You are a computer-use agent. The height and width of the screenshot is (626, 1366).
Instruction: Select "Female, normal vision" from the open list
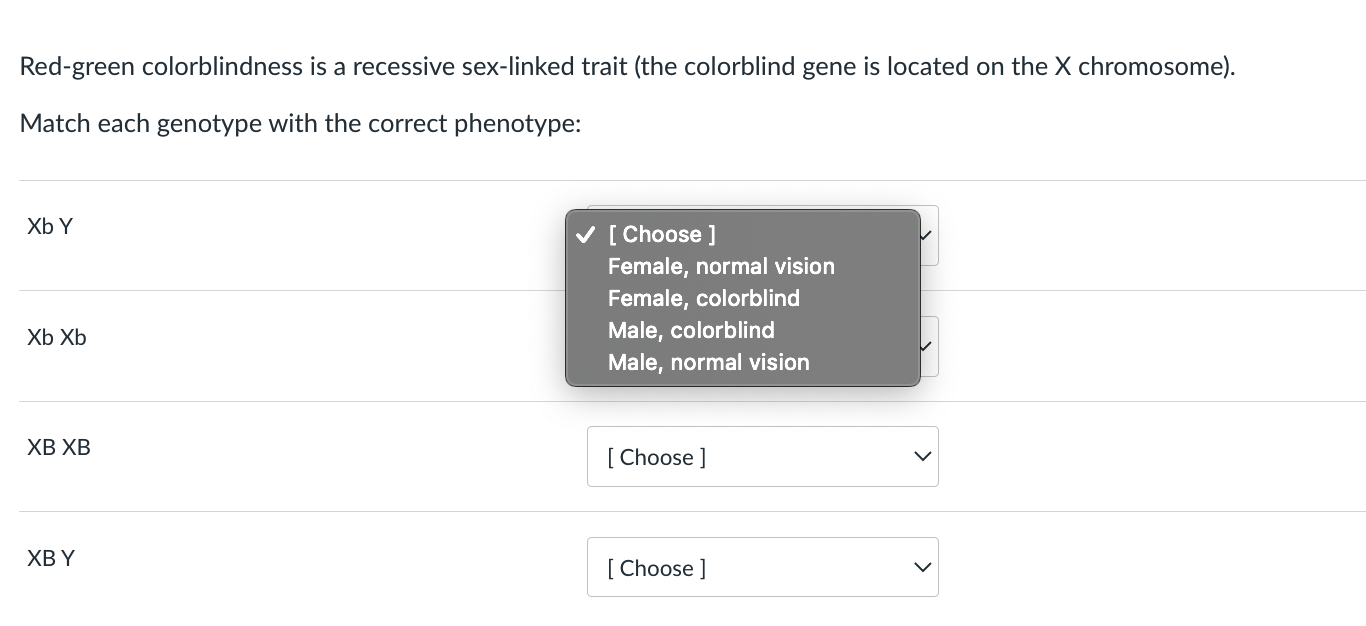pos(721,266)
